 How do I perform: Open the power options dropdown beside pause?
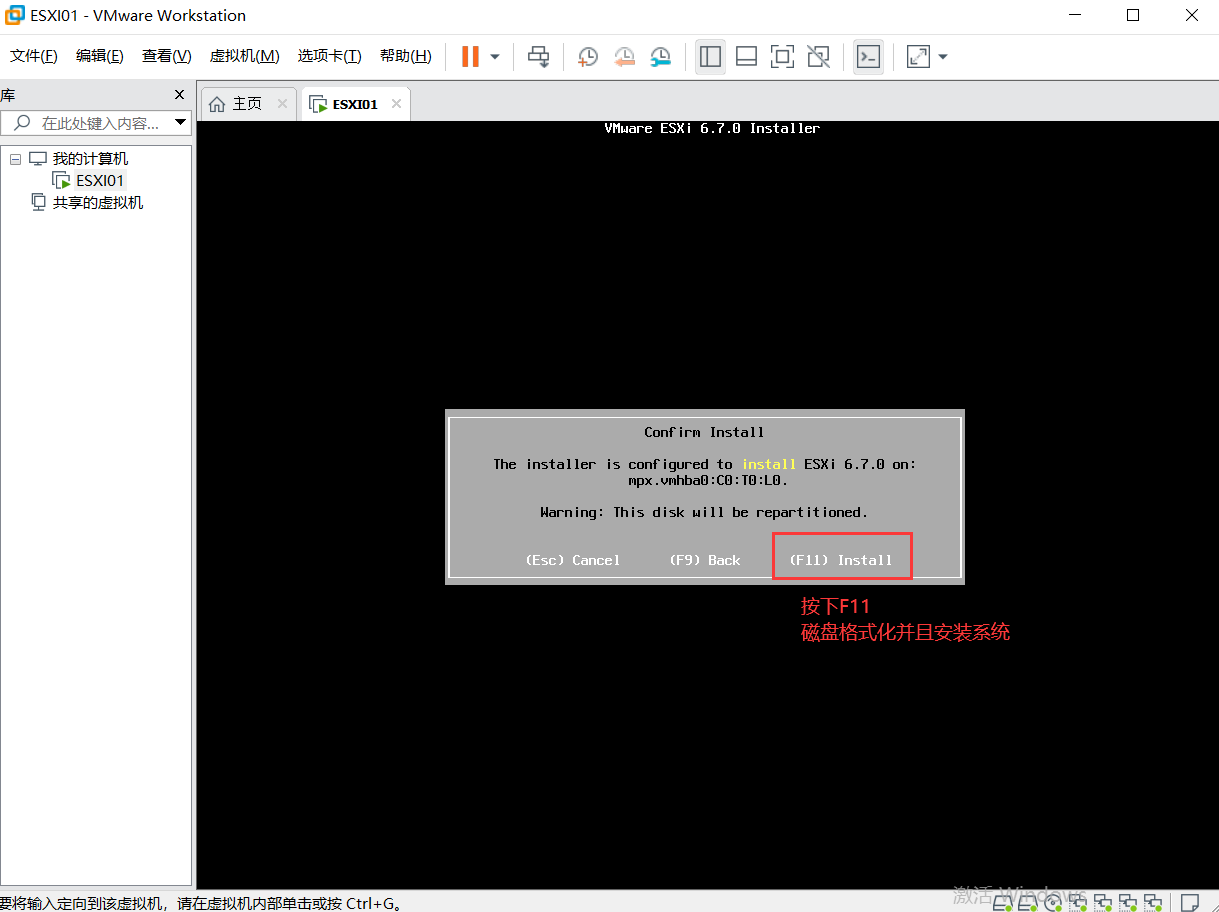tap(495, 57)
